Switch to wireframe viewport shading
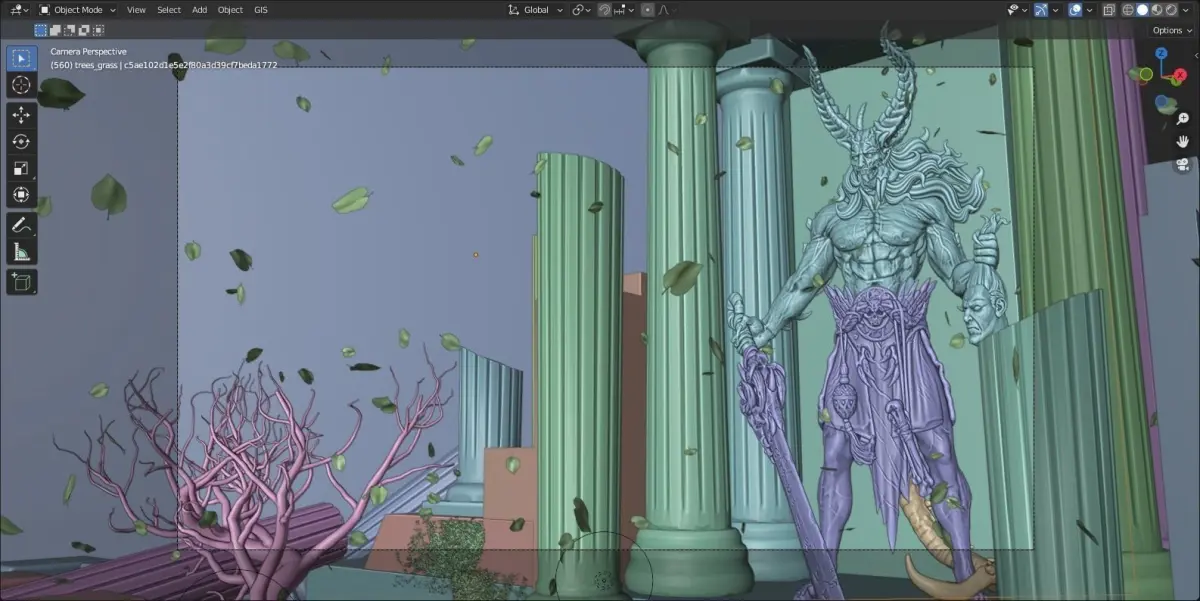 click(1128, 10)
